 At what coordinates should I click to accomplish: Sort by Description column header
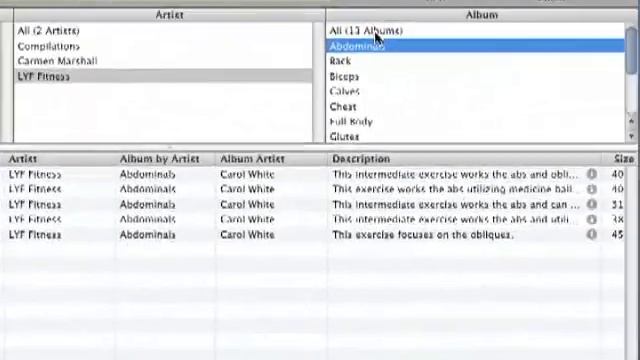coord(464,159)
